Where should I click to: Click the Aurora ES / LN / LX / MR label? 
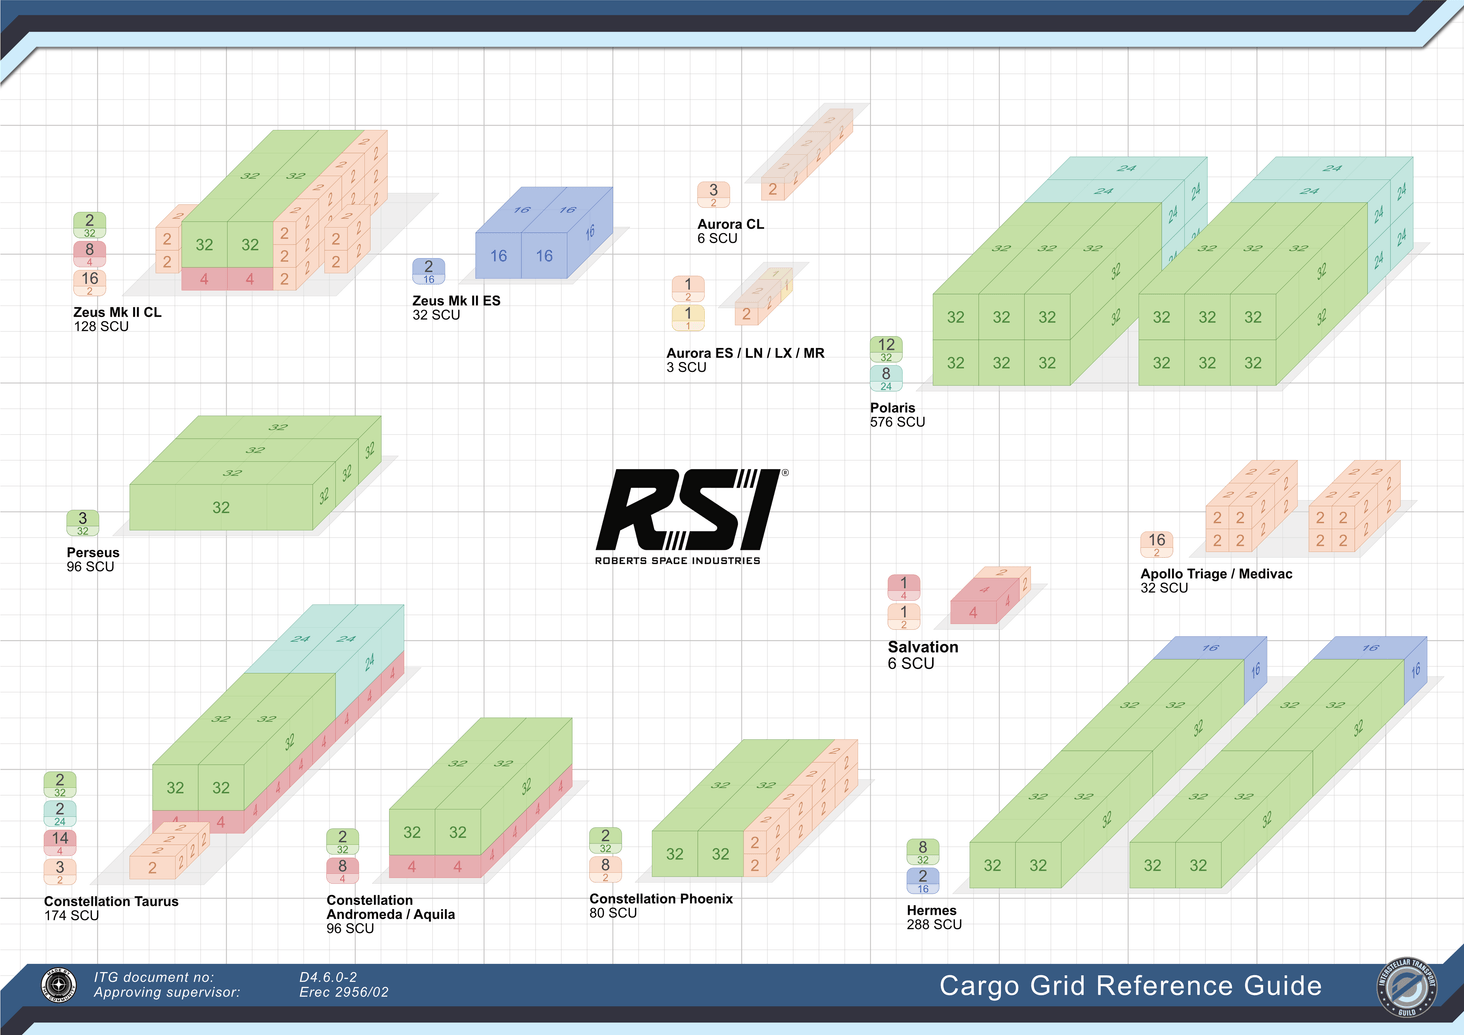pyautogui.click(x=745, y=353)
